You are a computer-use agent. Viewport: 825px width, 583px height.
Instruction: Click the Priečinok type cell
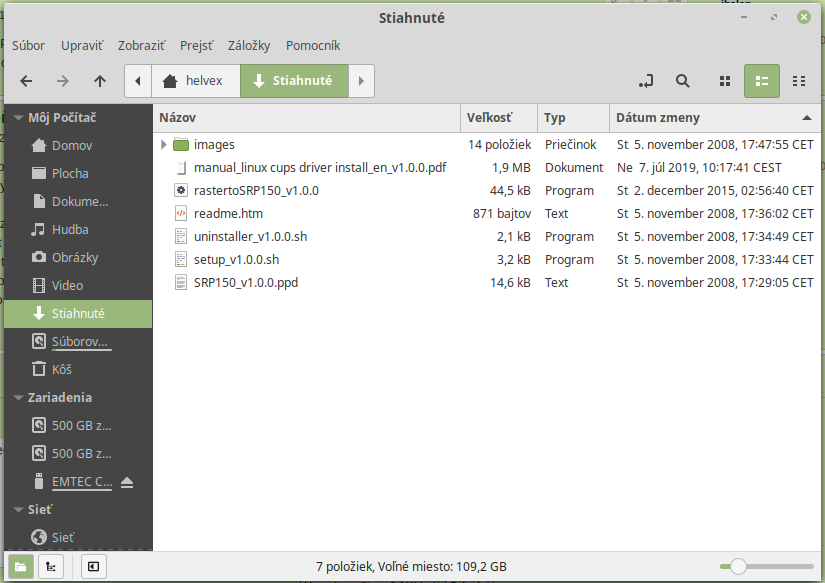570,145
